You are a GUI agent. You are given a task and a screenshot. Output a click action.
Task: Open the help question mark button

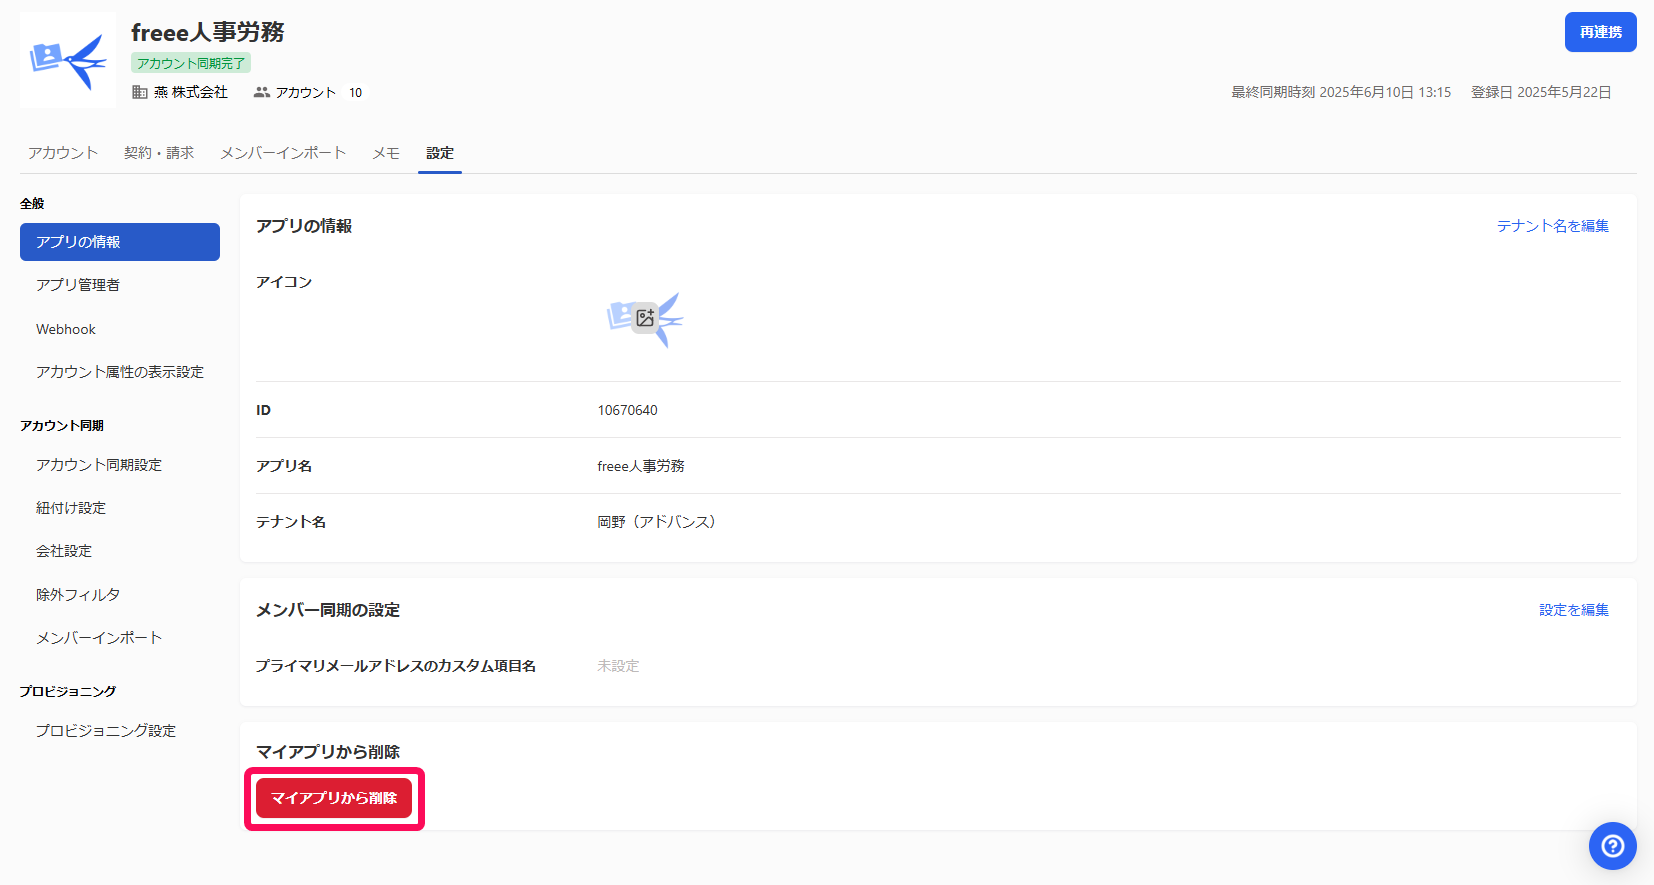(x=1612, y=846)
